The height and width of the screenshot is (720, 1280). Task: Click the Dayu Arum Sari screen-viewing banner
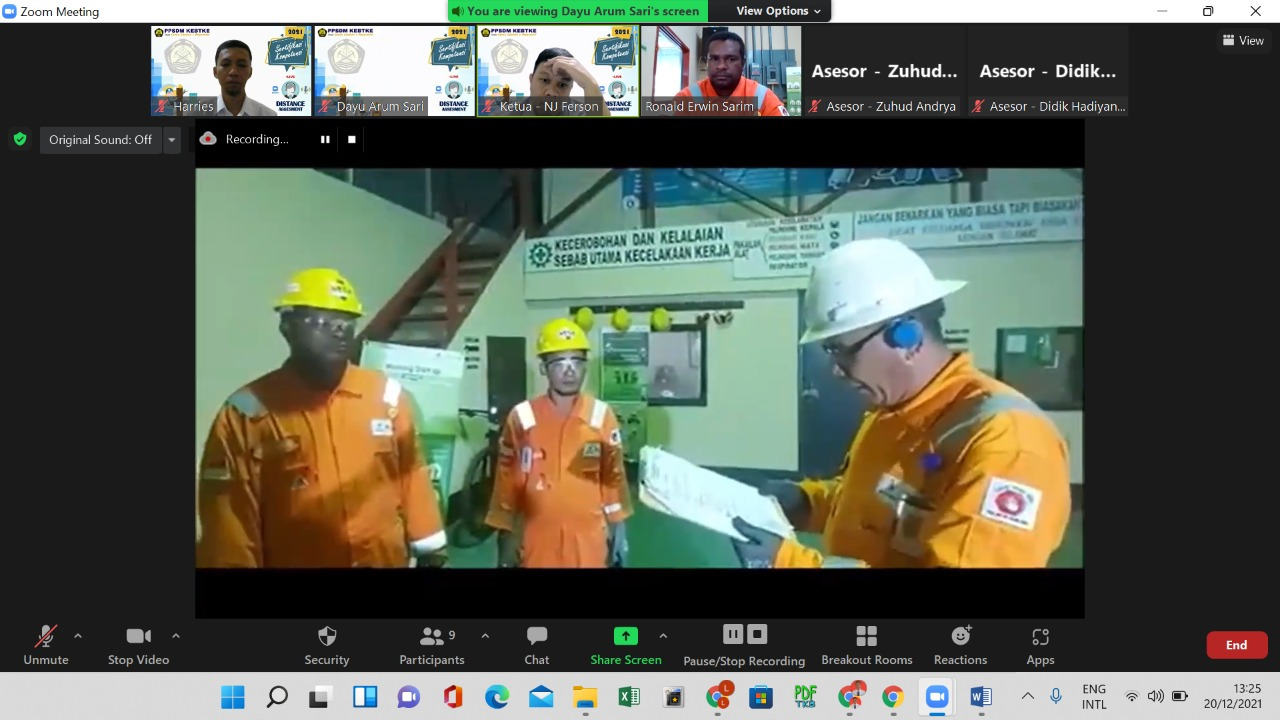point(577,11)
